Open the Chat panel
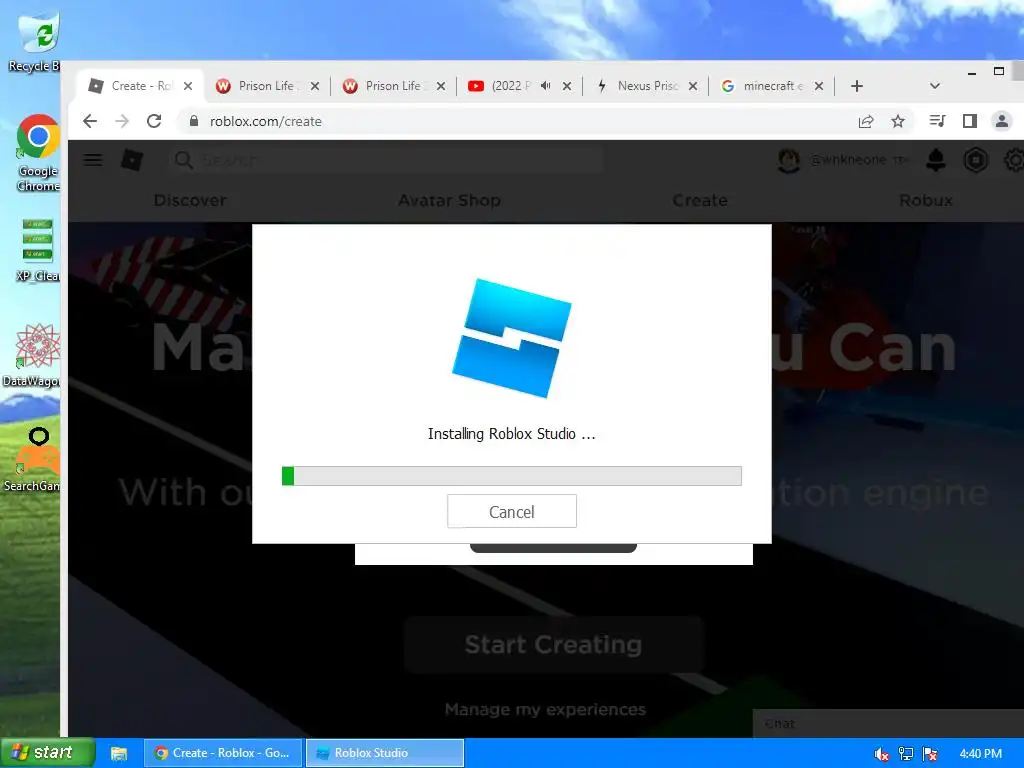Screen dimensions: 1024x768 point(888,724)
